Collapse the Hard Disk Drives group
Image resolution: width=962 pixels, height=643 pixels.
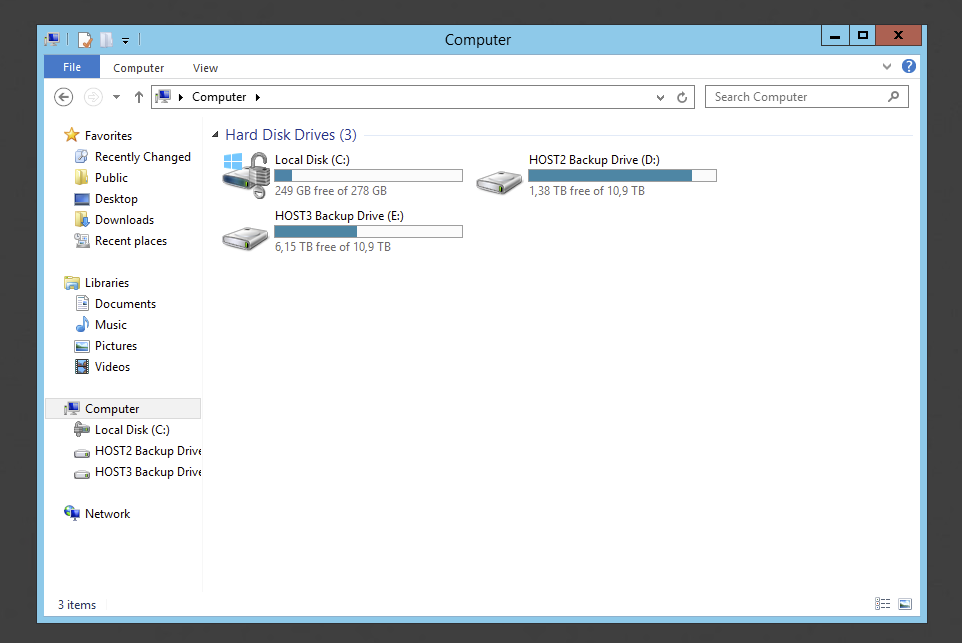(215, 135)
